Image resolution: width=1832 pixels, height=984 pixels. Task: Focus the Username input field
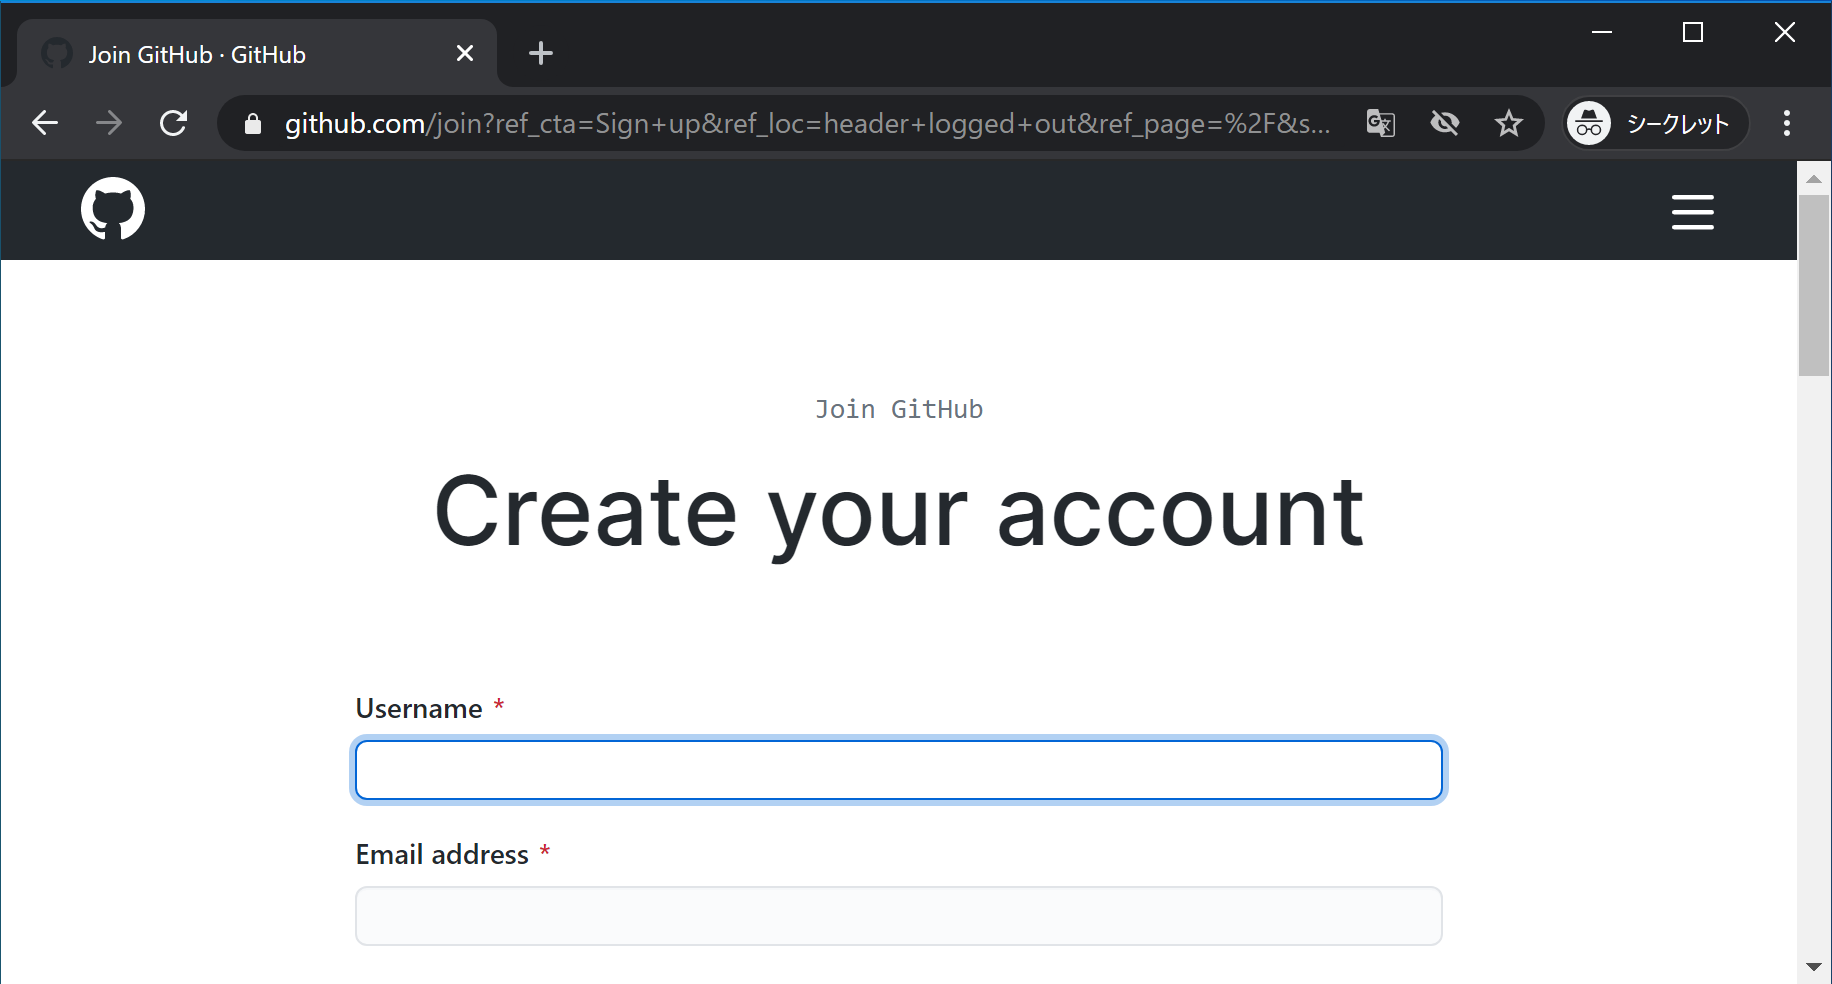pyautogui.click(x=898, y=770)
